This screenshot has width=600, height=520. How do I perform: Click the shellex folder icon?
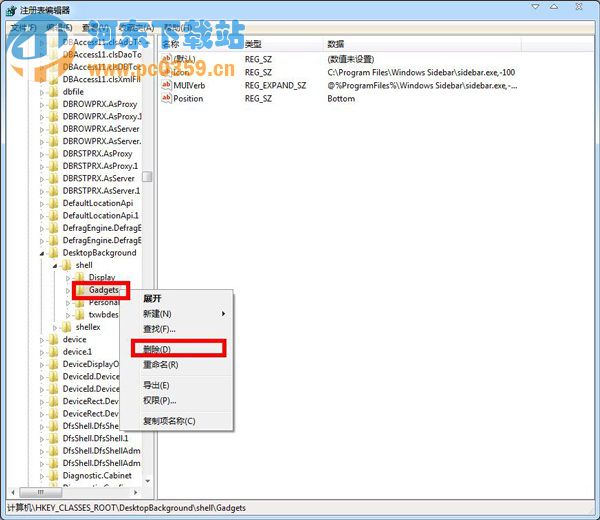click(67, 327)
